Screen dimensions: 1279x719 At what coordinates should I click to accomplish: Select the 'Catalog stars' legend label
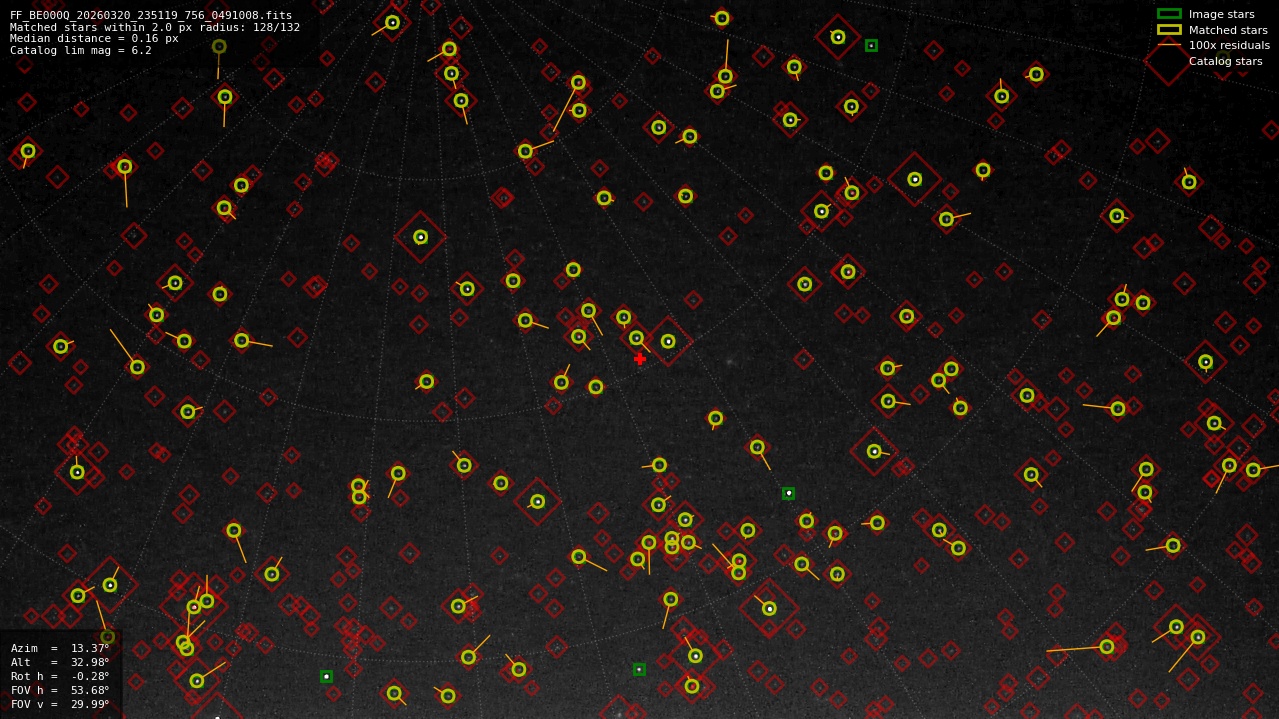coord(1225,61)
